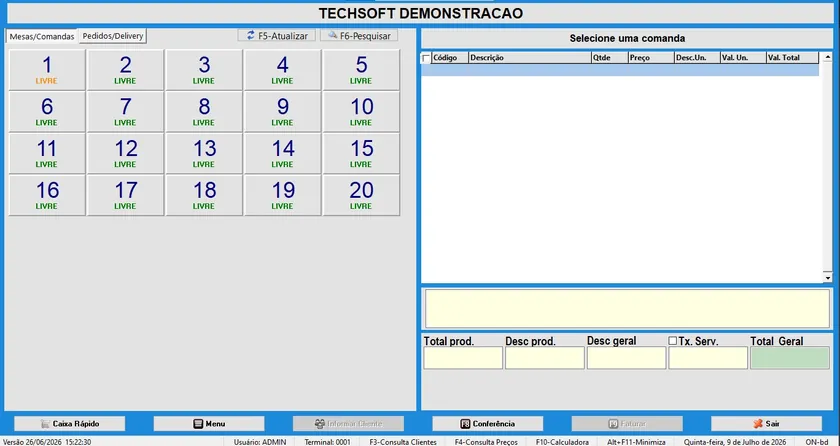Open table 10 tile

coord(361,112)
